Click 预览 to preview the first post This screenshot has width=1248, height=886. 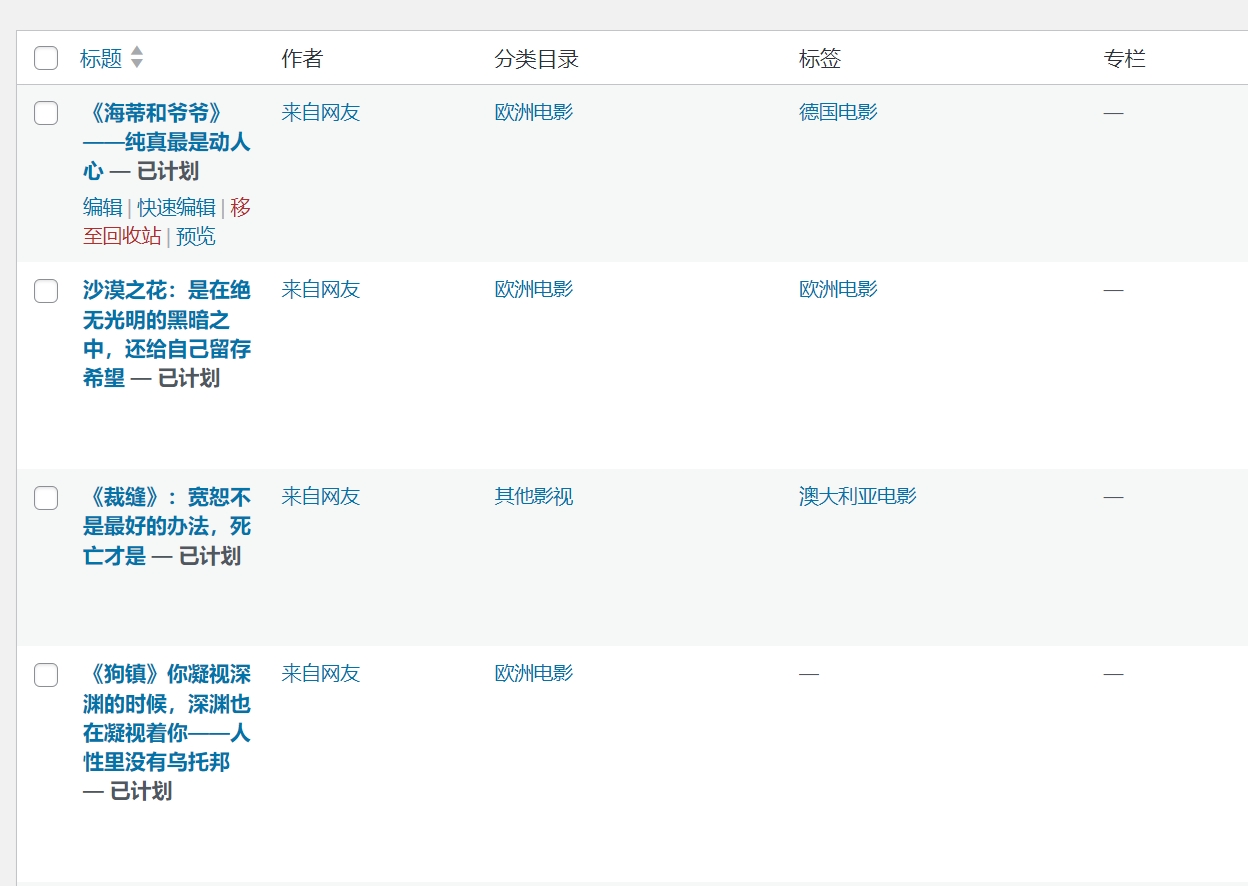[x=196, y=236]
